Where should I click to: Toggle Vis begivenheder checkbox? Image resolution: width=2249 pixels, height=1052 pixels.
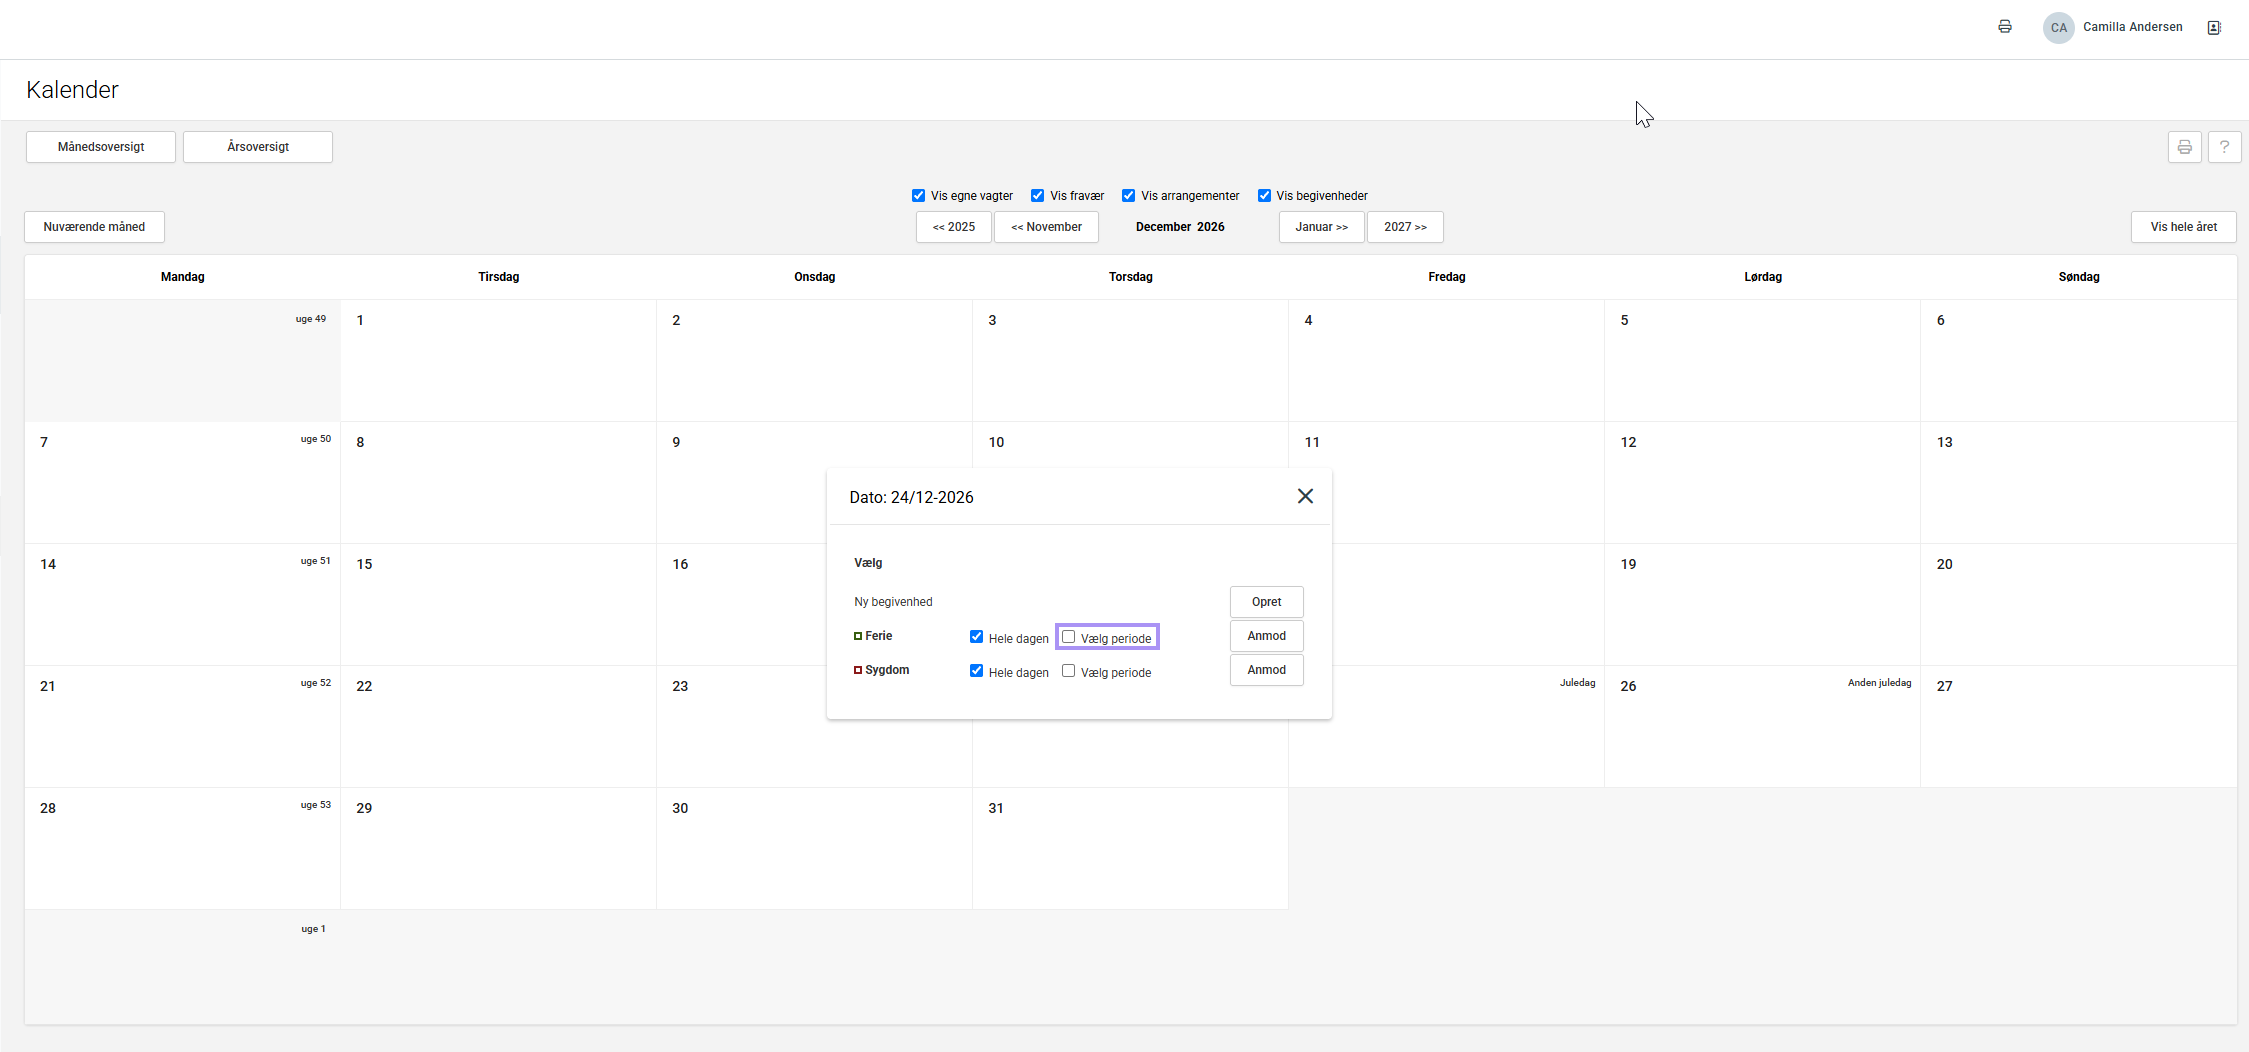pyautogui.click(x=1264, y=196)
